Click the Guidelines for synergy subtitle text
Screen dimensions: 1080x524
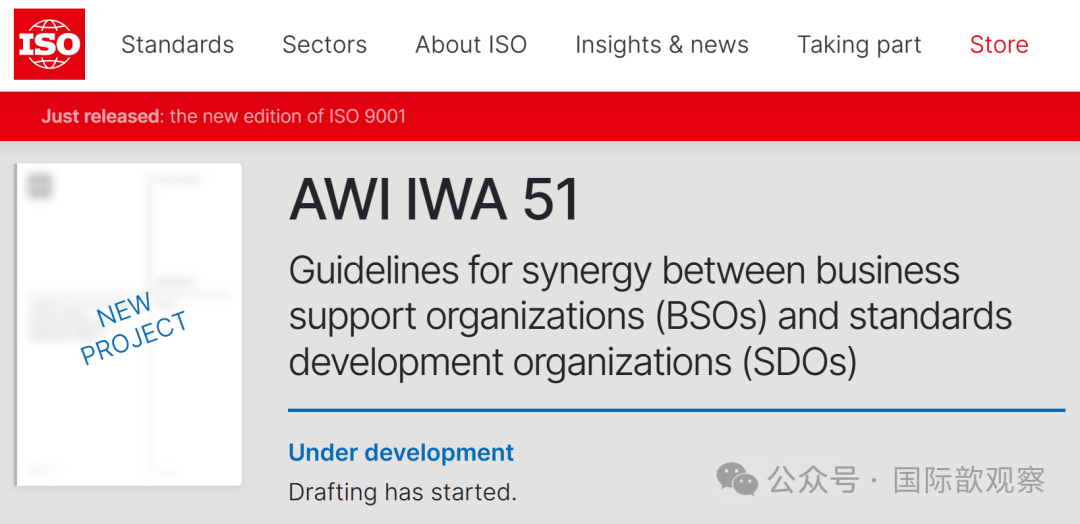click(650, 316)
